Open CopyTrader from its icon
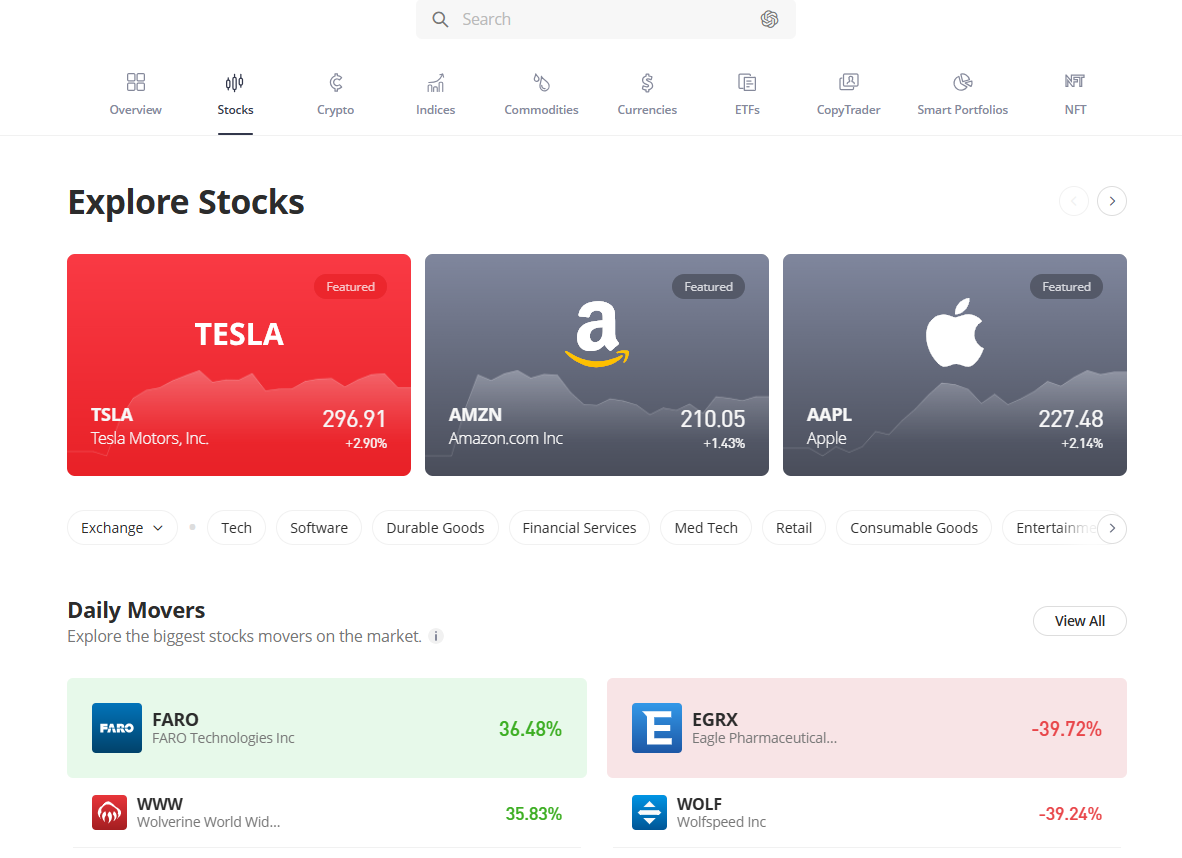 848,84
